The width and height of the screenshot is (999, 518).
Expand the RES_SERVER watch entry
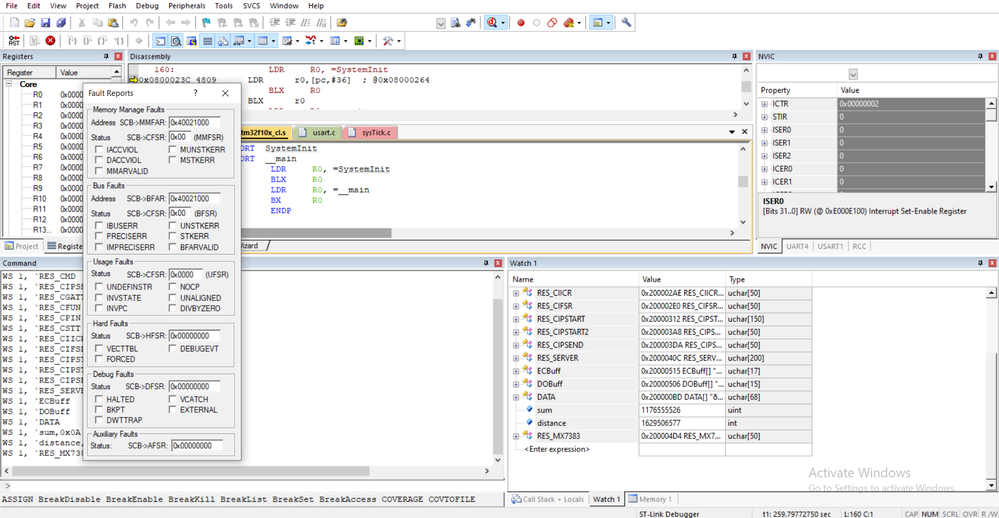pyautogui.click(x=517, y=357)
